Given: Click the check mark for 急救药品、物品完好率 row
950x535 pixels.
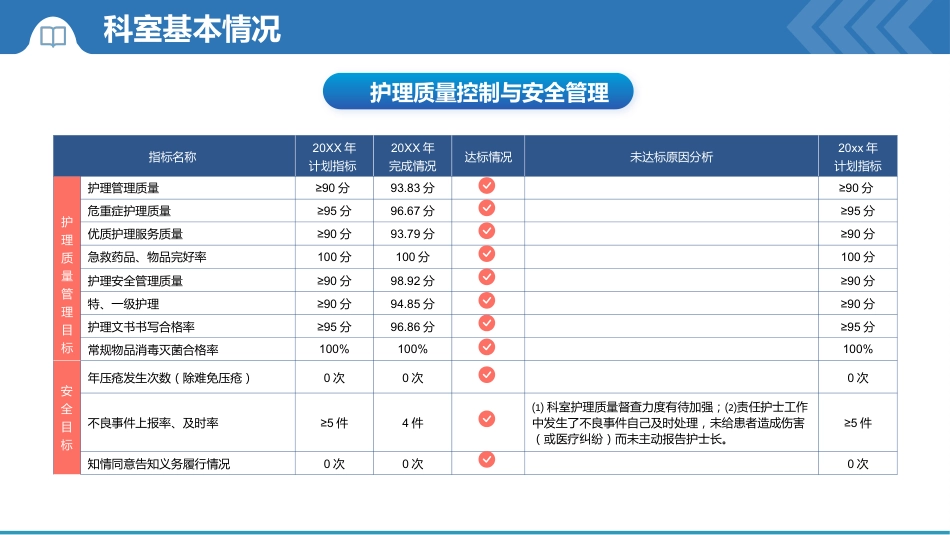Looking at the screenshot, I should pos(487,254).
